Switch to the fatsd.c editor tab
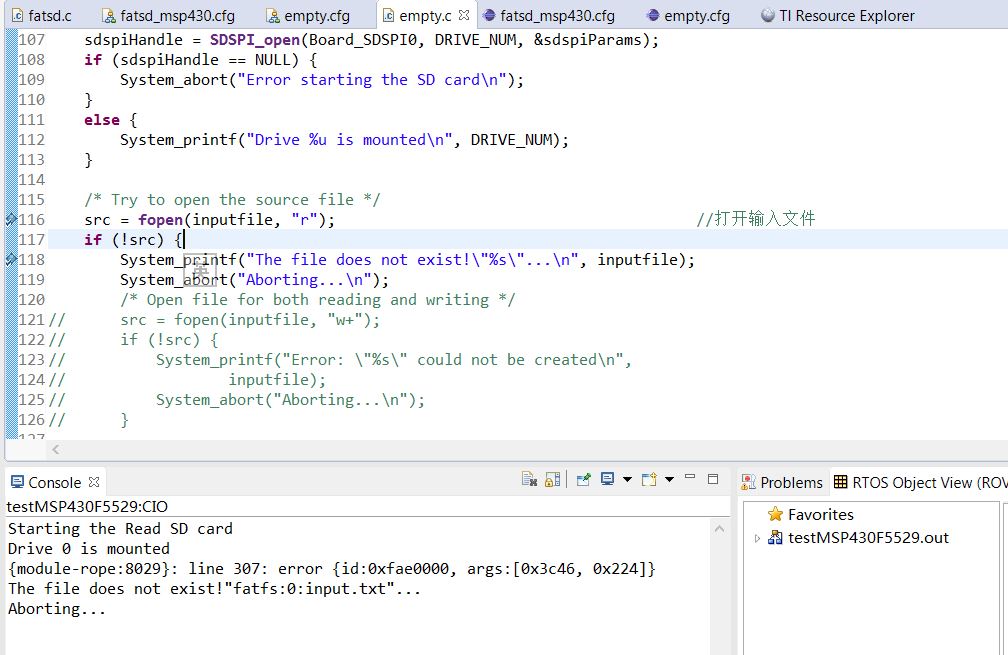Screen dimensions: 1008x655 click(x=42, y=15)
